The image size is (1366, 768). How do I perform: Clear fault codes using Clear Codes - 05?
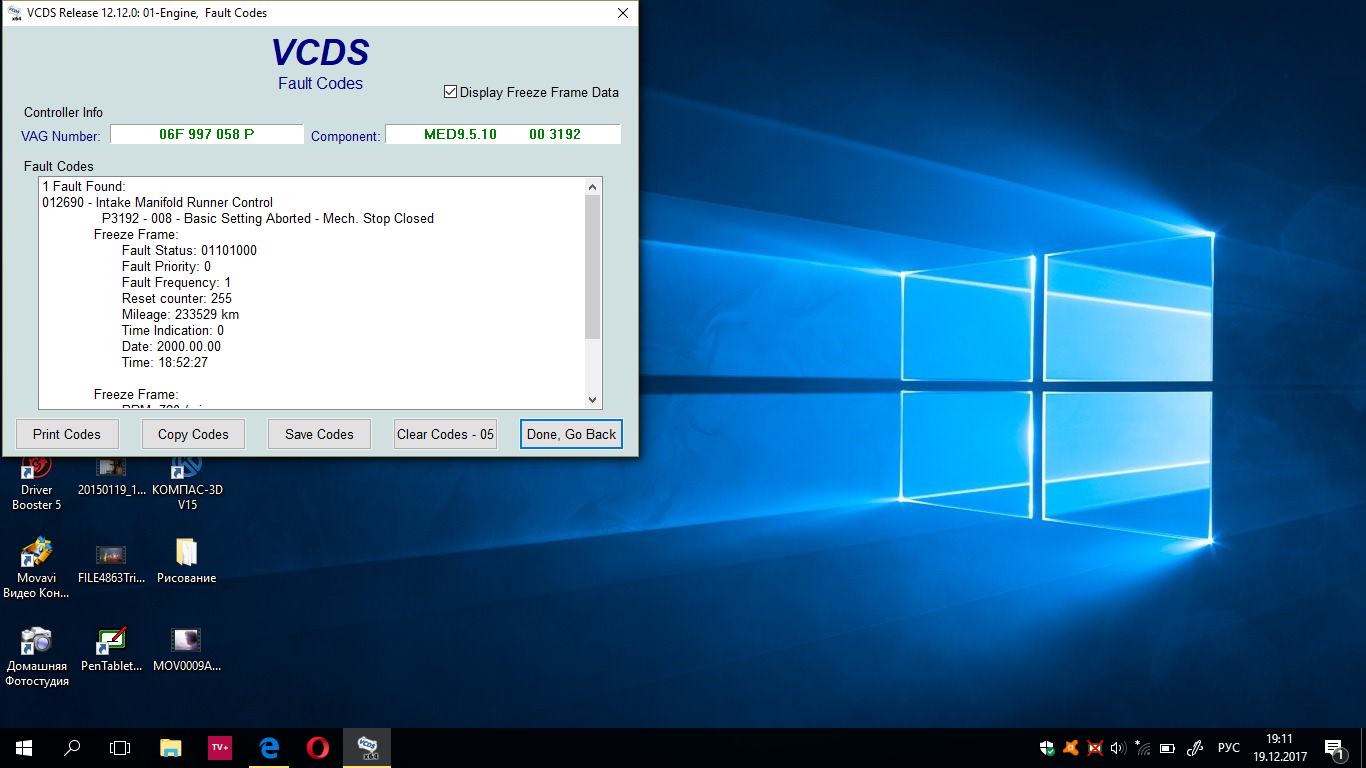click(445, 434)
